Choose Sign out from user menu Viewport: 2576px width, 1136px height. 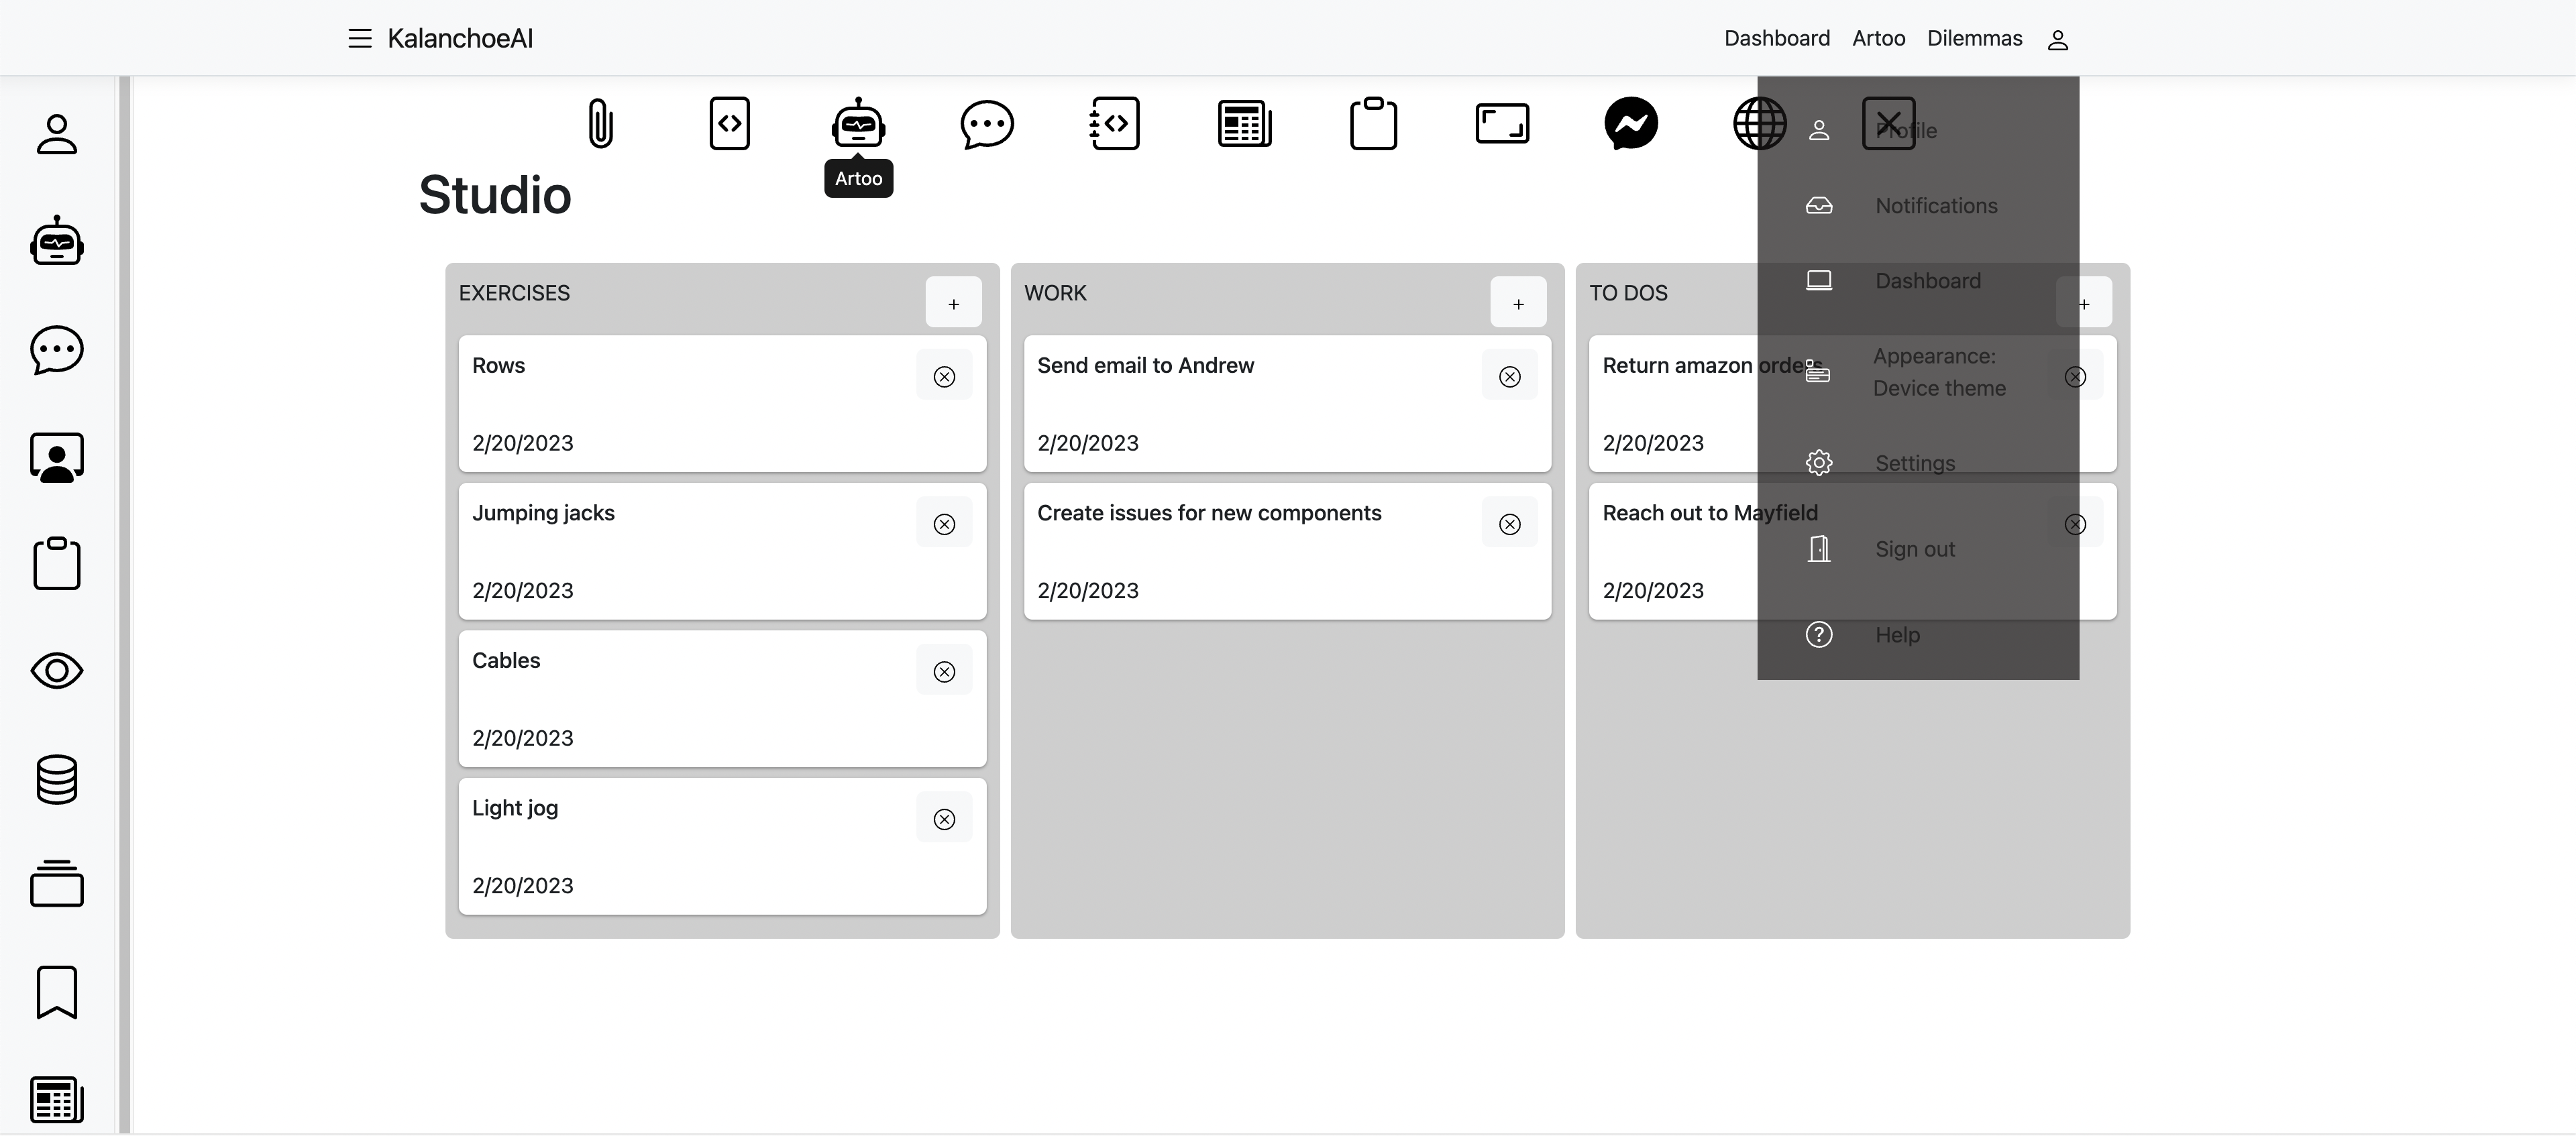(1914, 549)
